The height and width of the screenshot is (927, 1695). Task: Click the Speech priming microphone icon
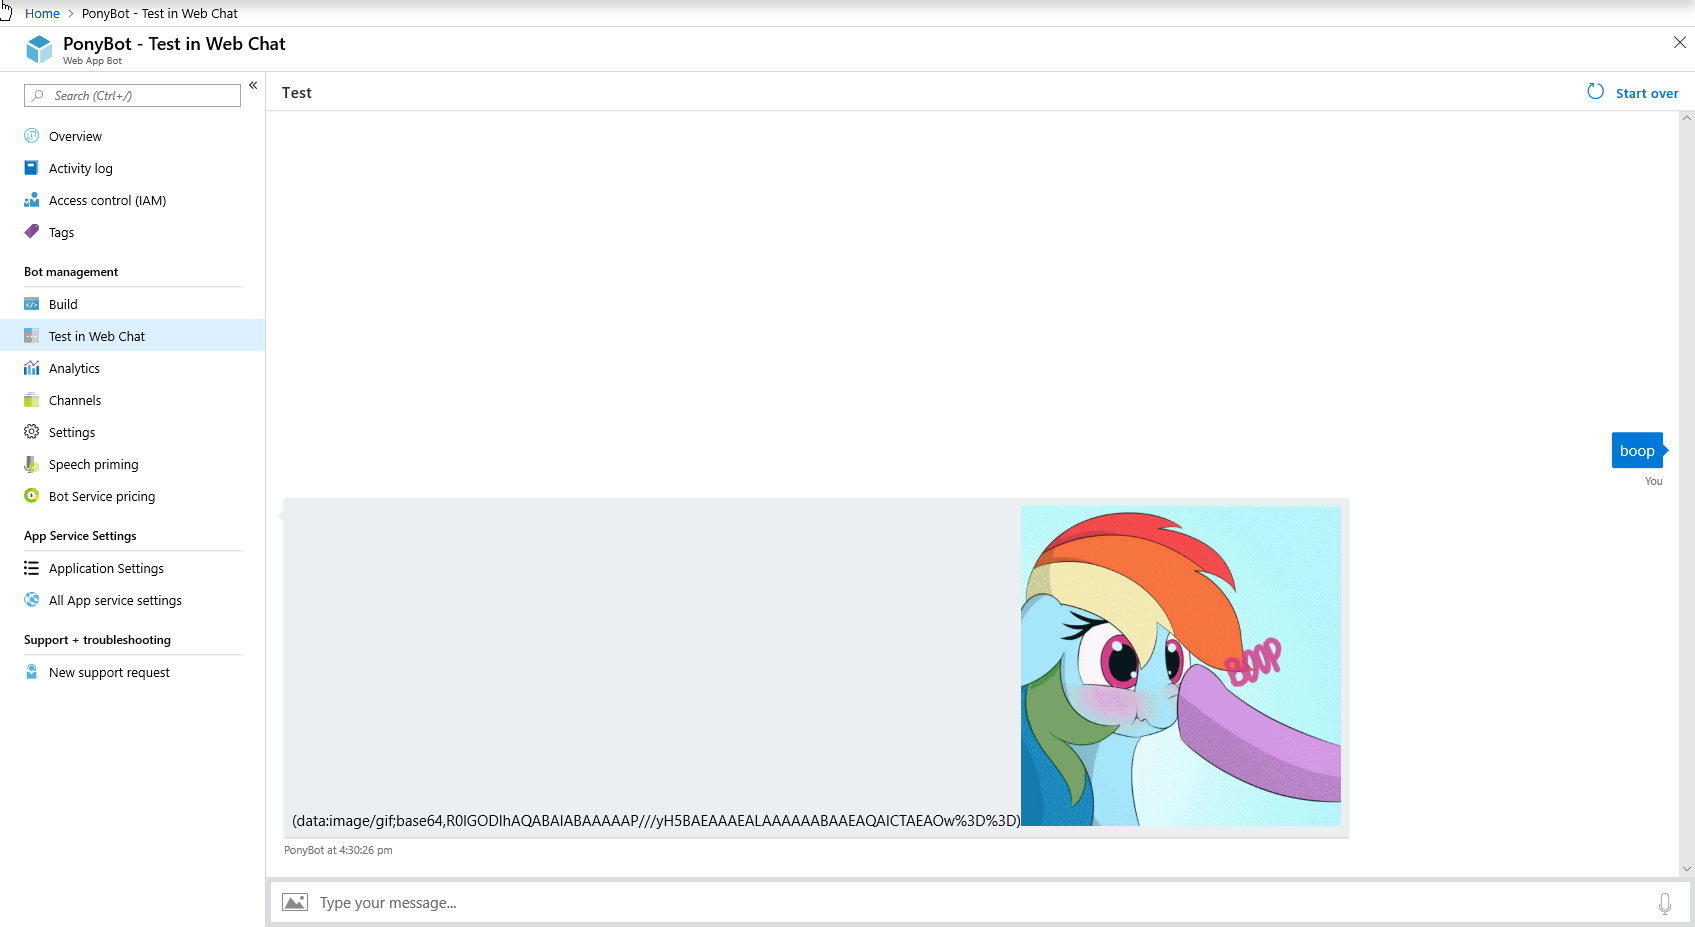tap(32, 464)
